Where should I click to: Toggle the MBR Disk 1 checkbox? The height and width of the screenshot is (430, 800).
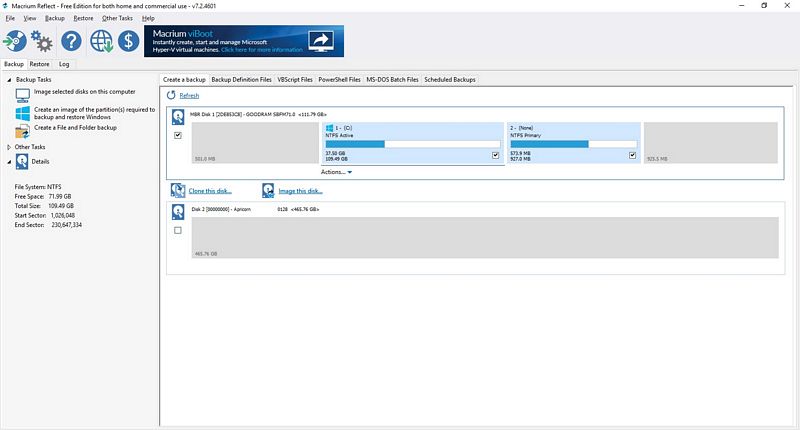point(178,135)
